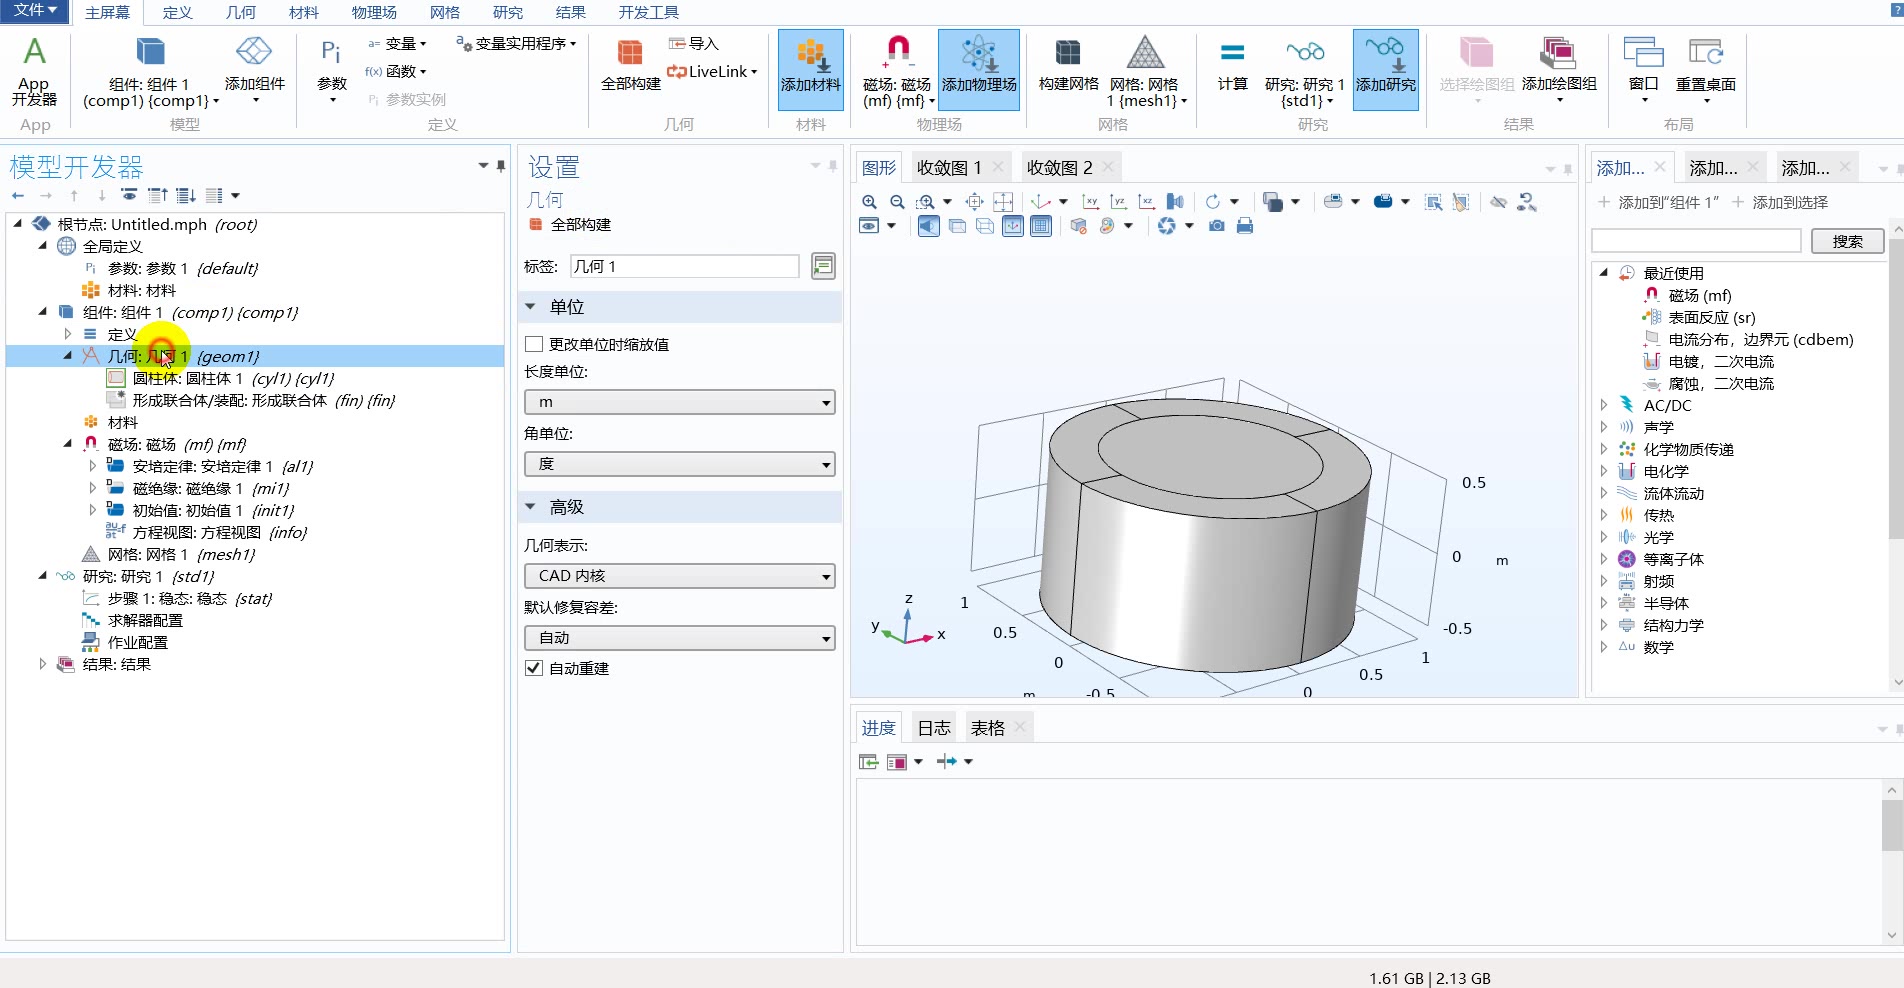
Task: Click the physics search input field
Action: click(1695, 240)
